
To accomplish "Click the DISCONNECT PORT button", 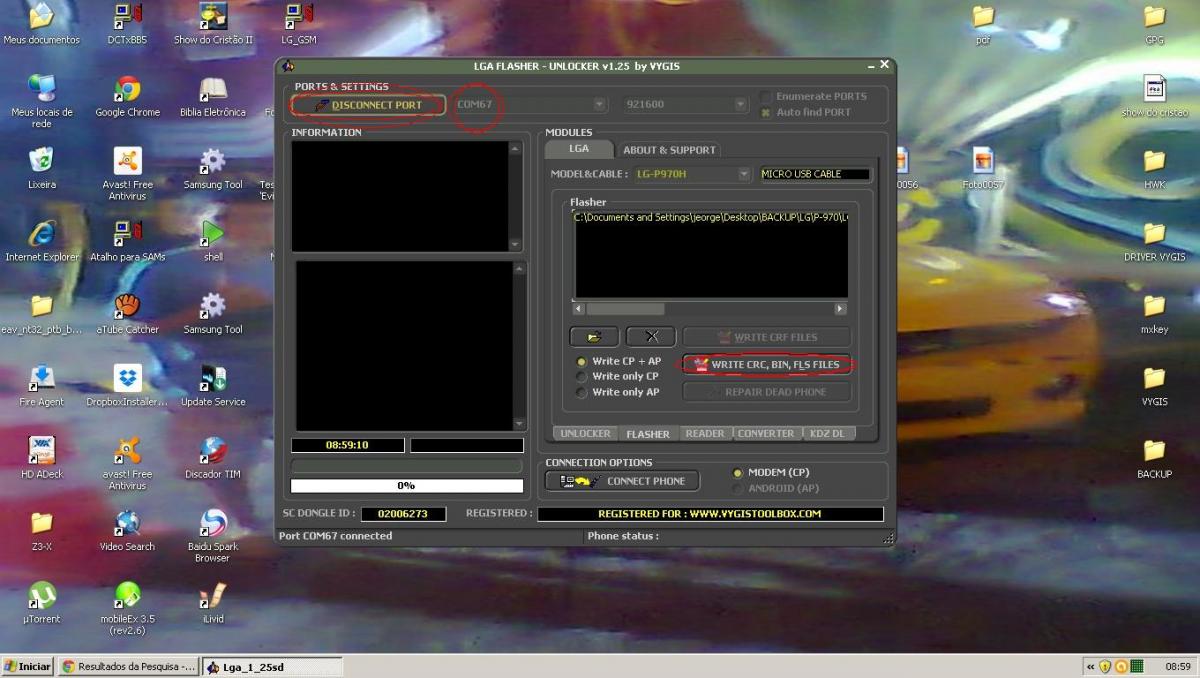I will click(368, 104).
